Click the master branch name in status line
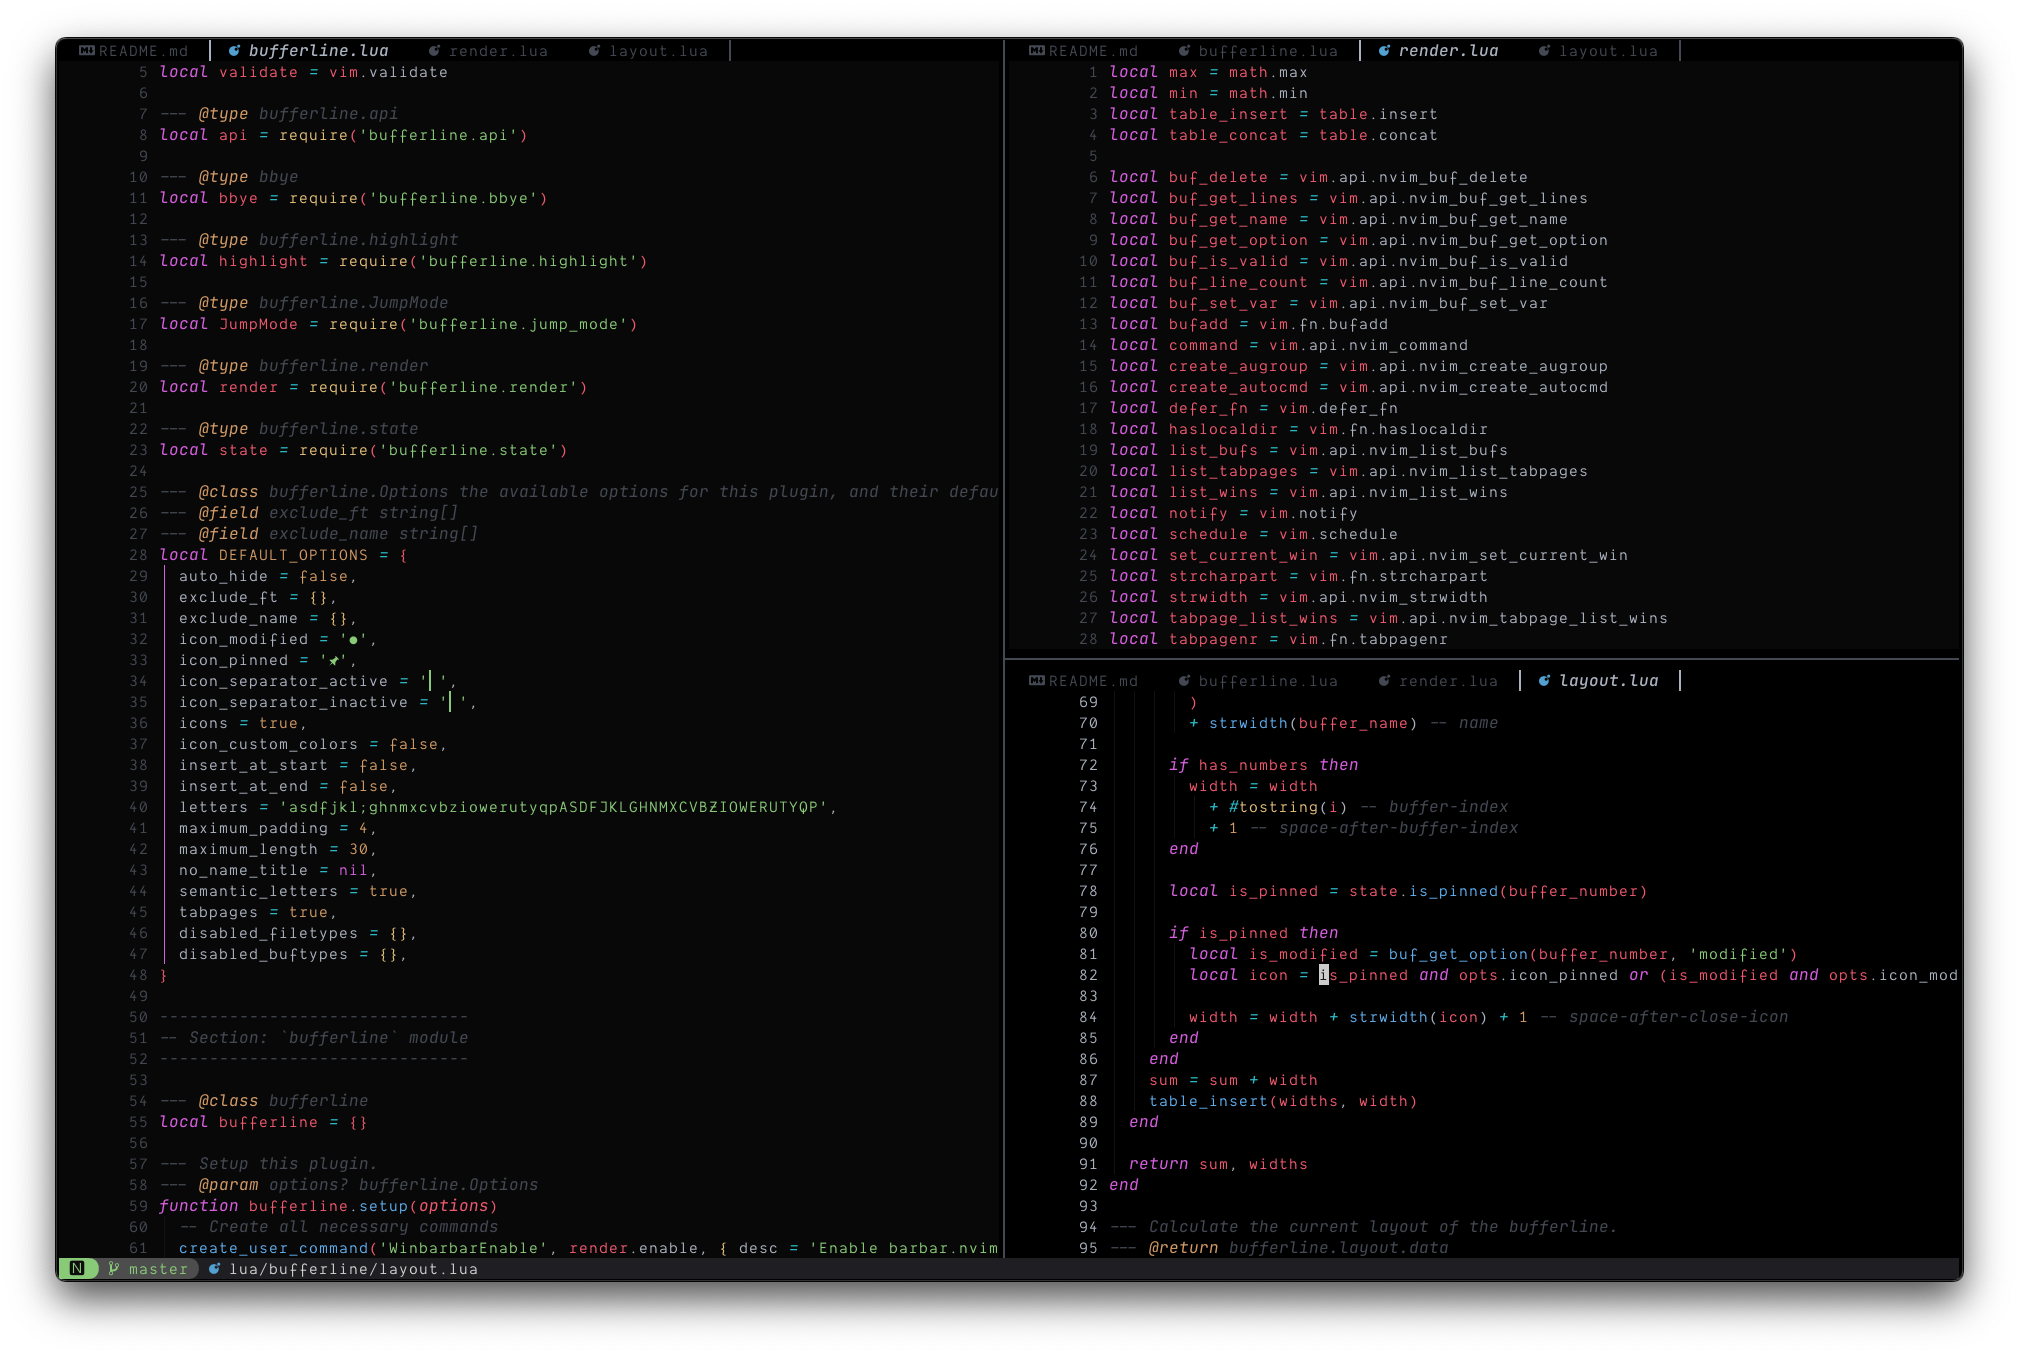The image size is (2019, 1355). tap(158, 1269)
